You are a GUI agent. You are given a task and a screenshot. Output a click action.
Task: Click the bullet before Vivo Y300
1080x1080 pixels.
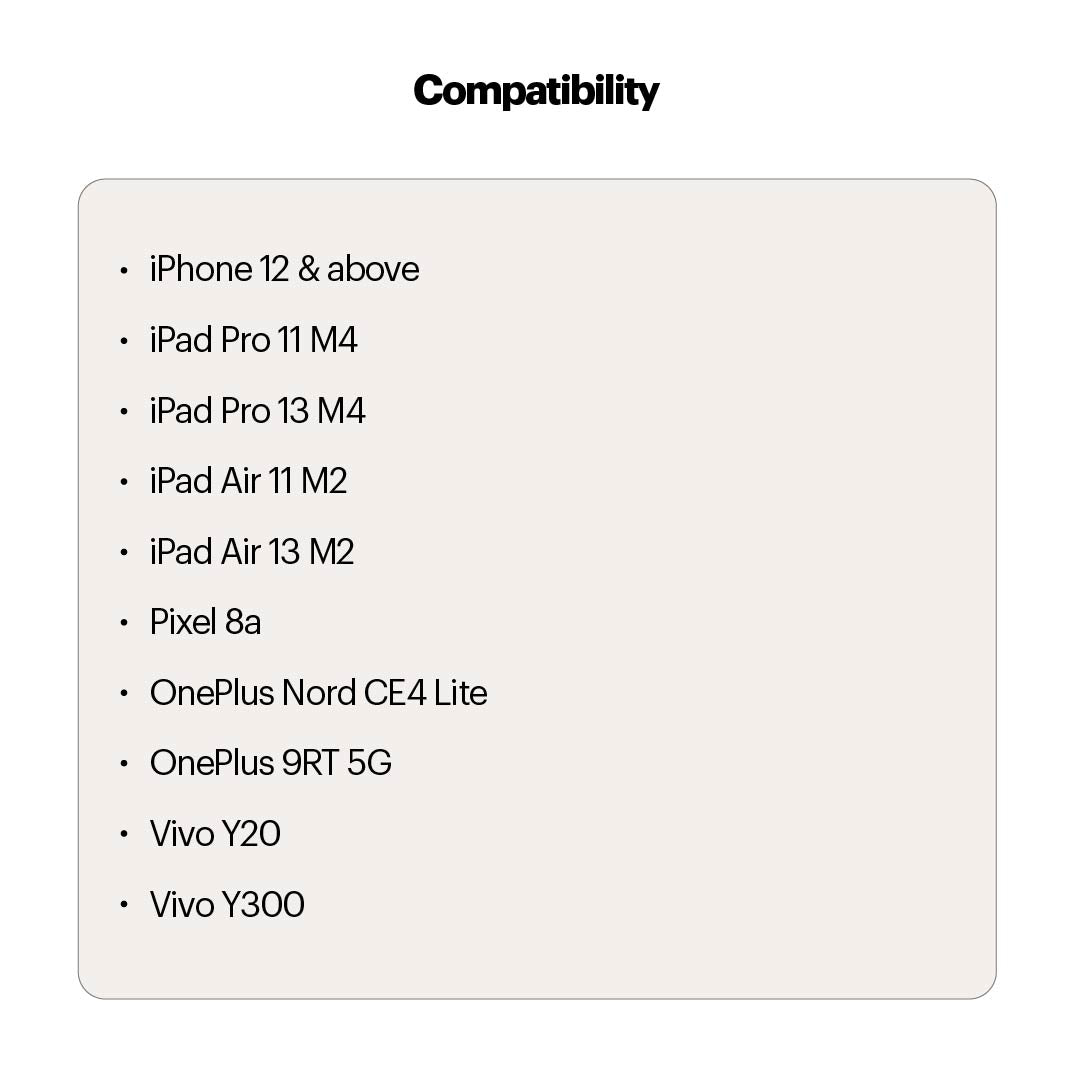[x=124, y=906]
